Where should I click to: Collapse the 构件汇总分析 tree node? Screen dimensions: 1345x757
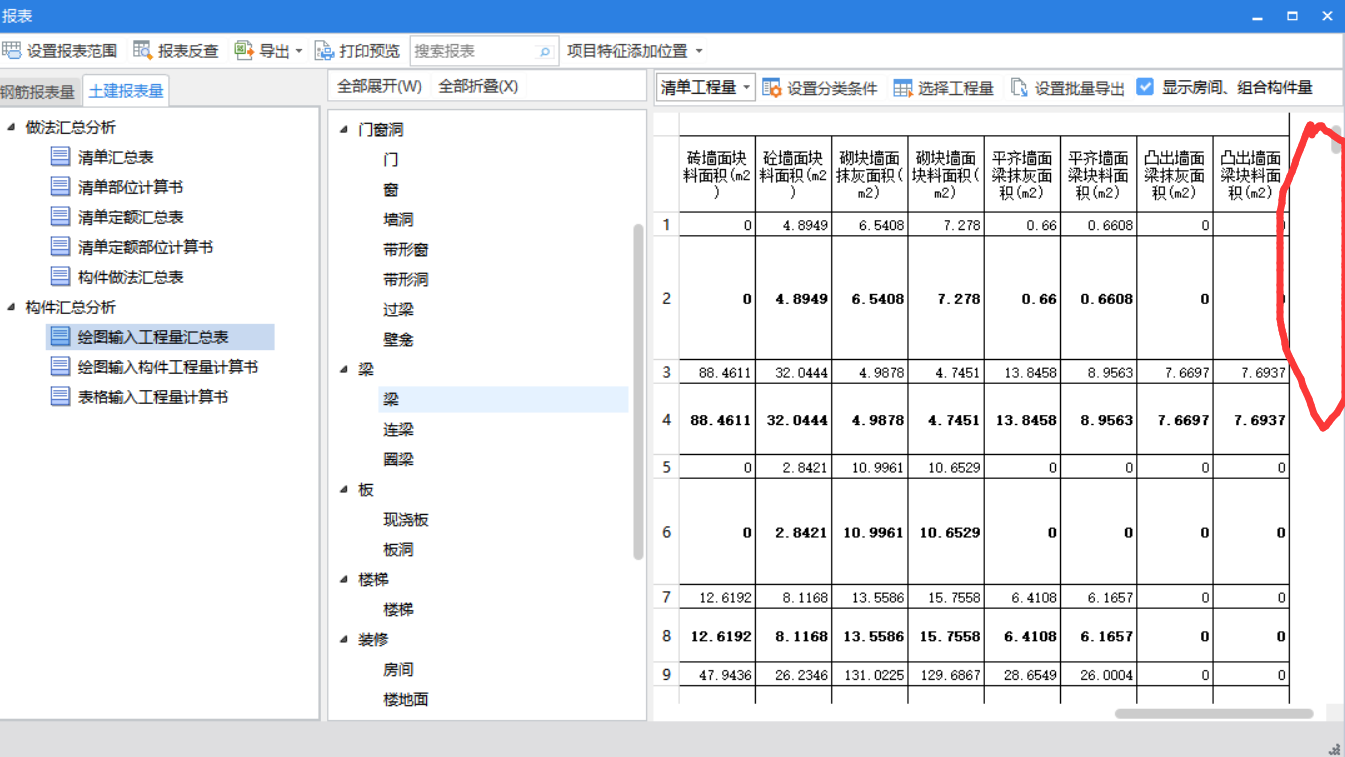[x=11, y=307]
